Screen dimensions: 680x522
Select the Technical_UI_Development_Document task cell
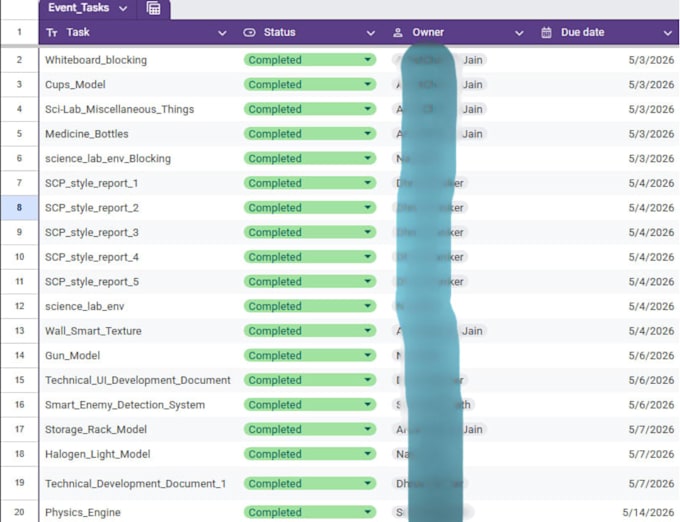138,380
